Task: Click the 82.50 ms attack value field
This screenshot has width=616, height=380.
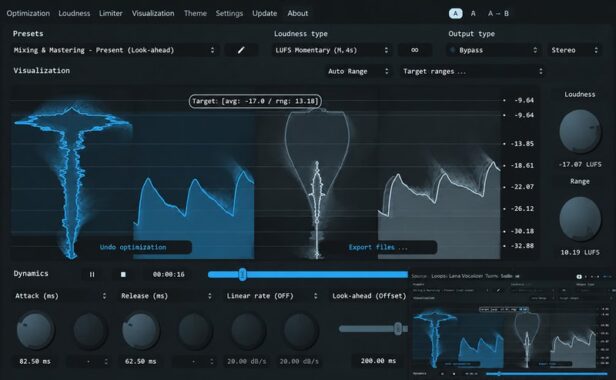Action: (35, 361)
